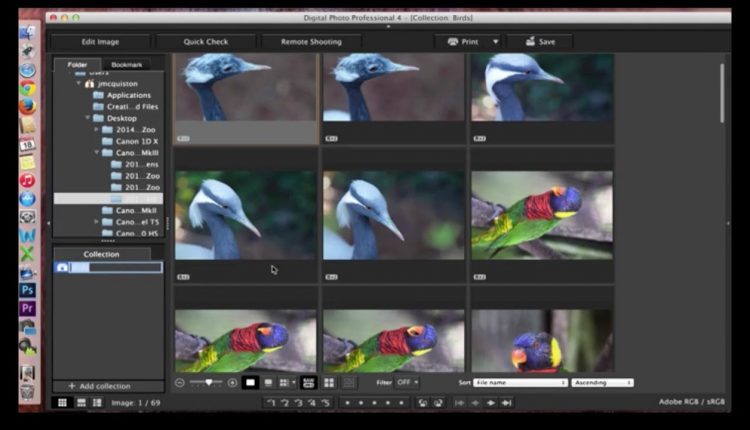Expand the 2014...Zoo folder in the tree
The height and width of the screenshot is (430, 750).
click(97, 130)
